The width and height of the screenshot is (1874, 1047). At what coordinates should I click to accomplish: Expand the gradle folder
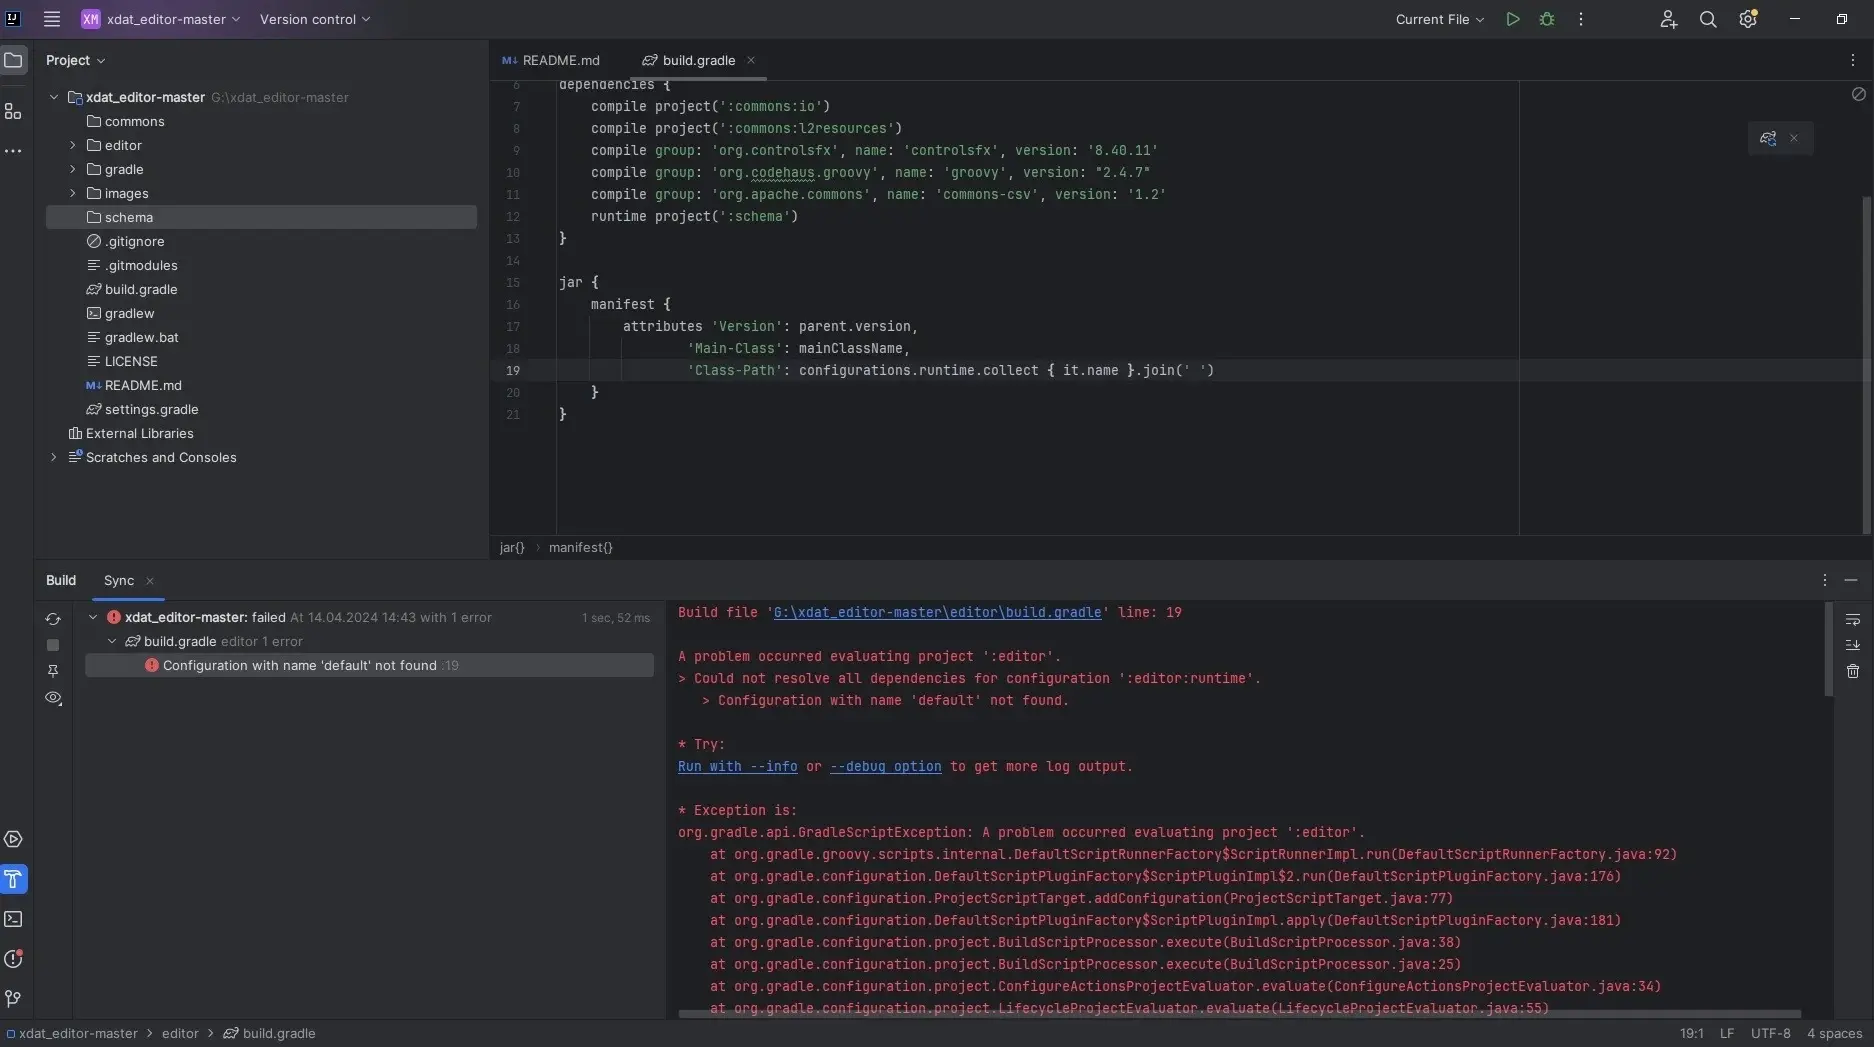click(72, 169)
